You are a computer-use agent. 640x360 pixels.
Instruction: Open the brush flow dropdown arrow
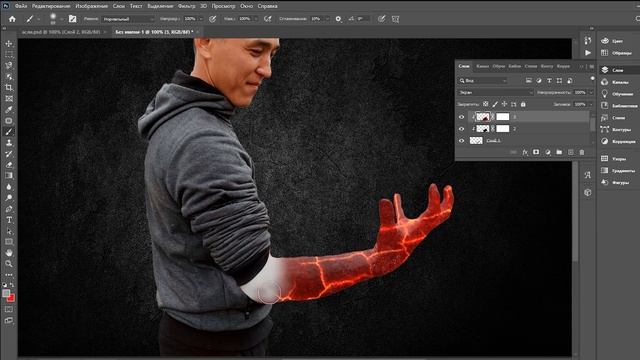256,19
